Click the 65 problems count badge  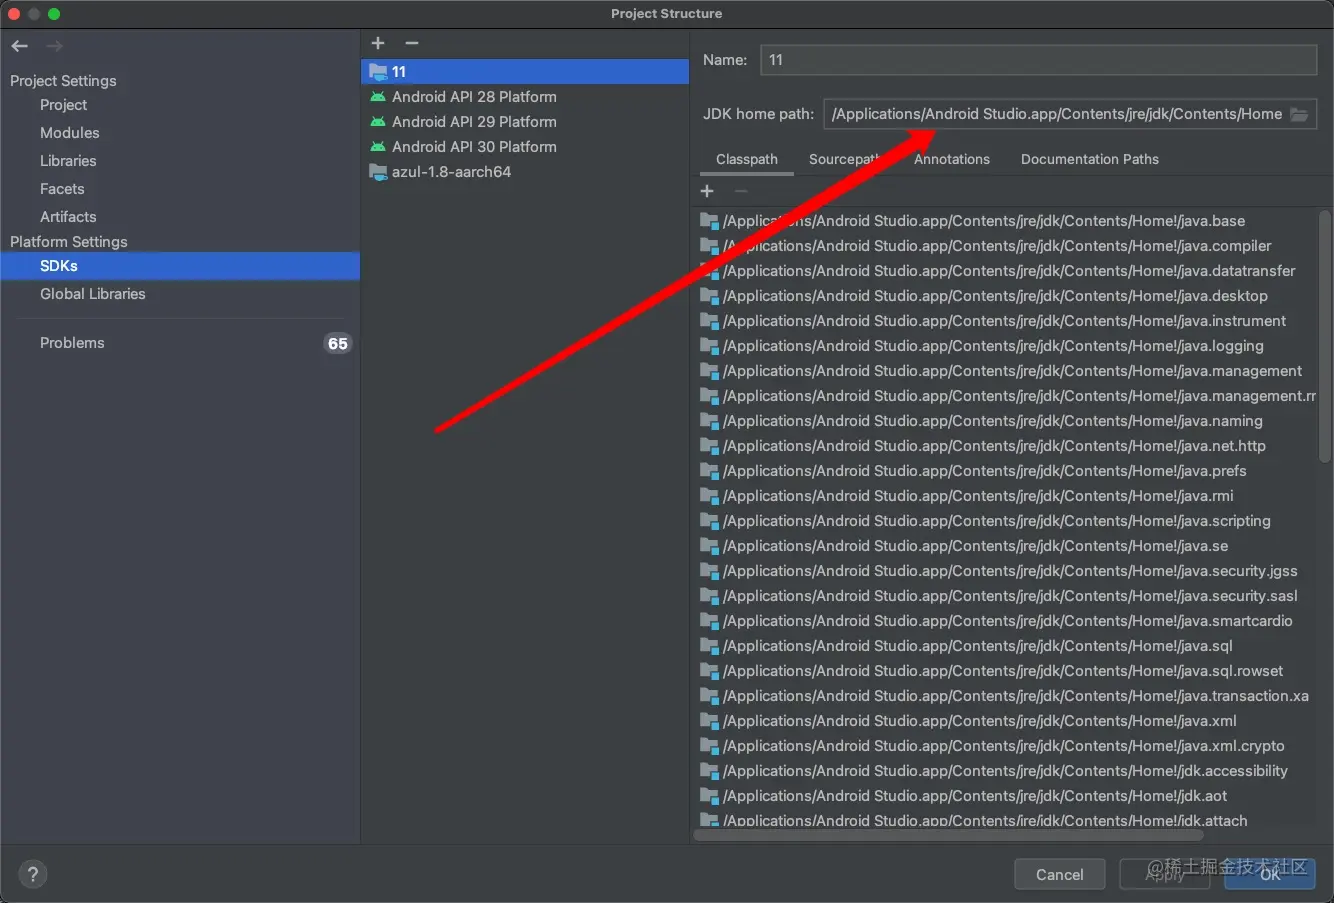click(338, 344)
